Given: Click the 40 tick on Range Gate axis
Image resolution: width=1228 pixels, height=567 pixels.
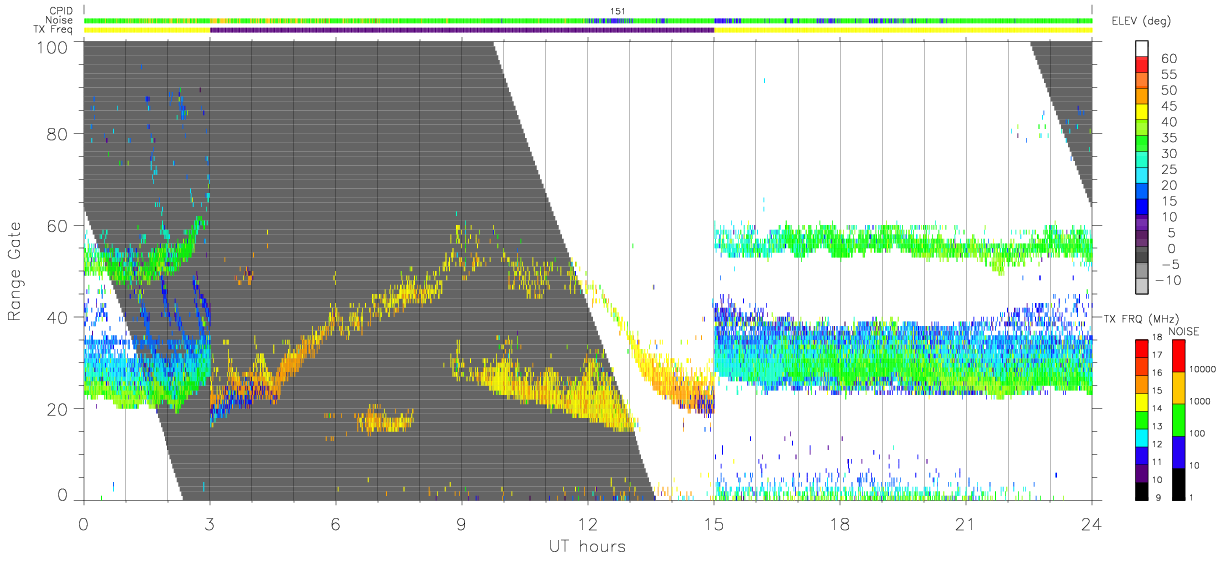Looking at the screenshot, I should [59, 317].
